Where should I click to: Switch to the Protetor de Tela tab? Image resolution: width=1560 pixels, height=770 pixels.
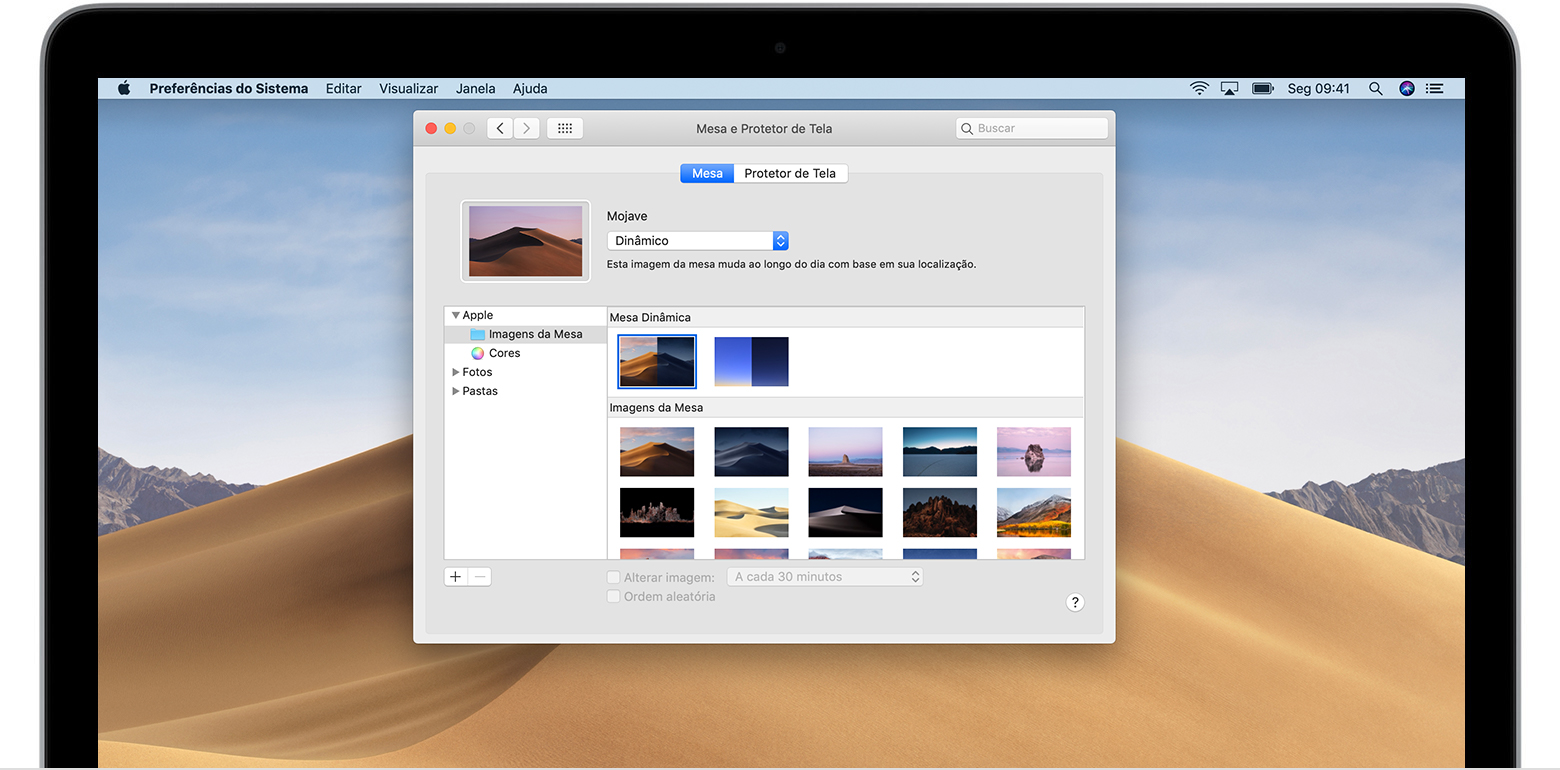coord(790,173)
